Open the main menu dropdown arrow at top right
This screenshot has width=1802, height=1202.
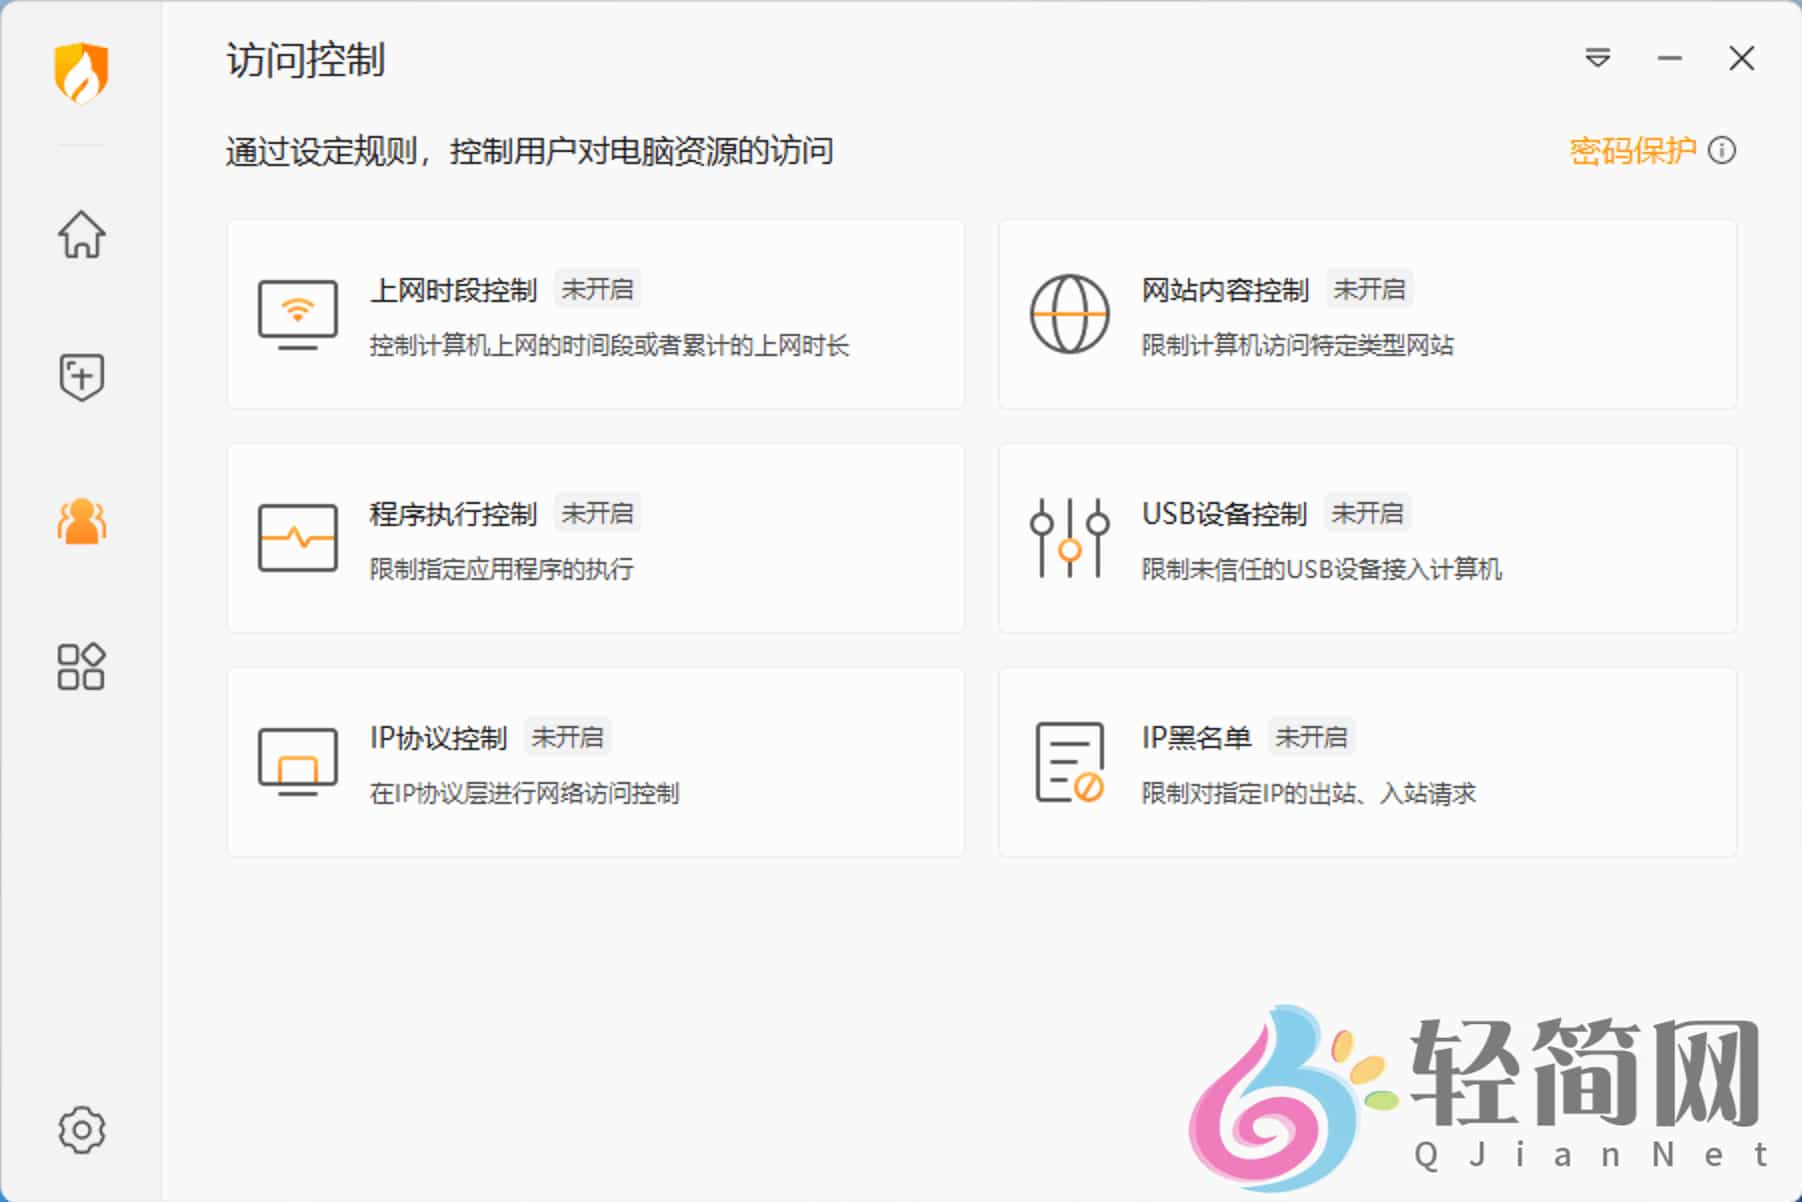1599,58
